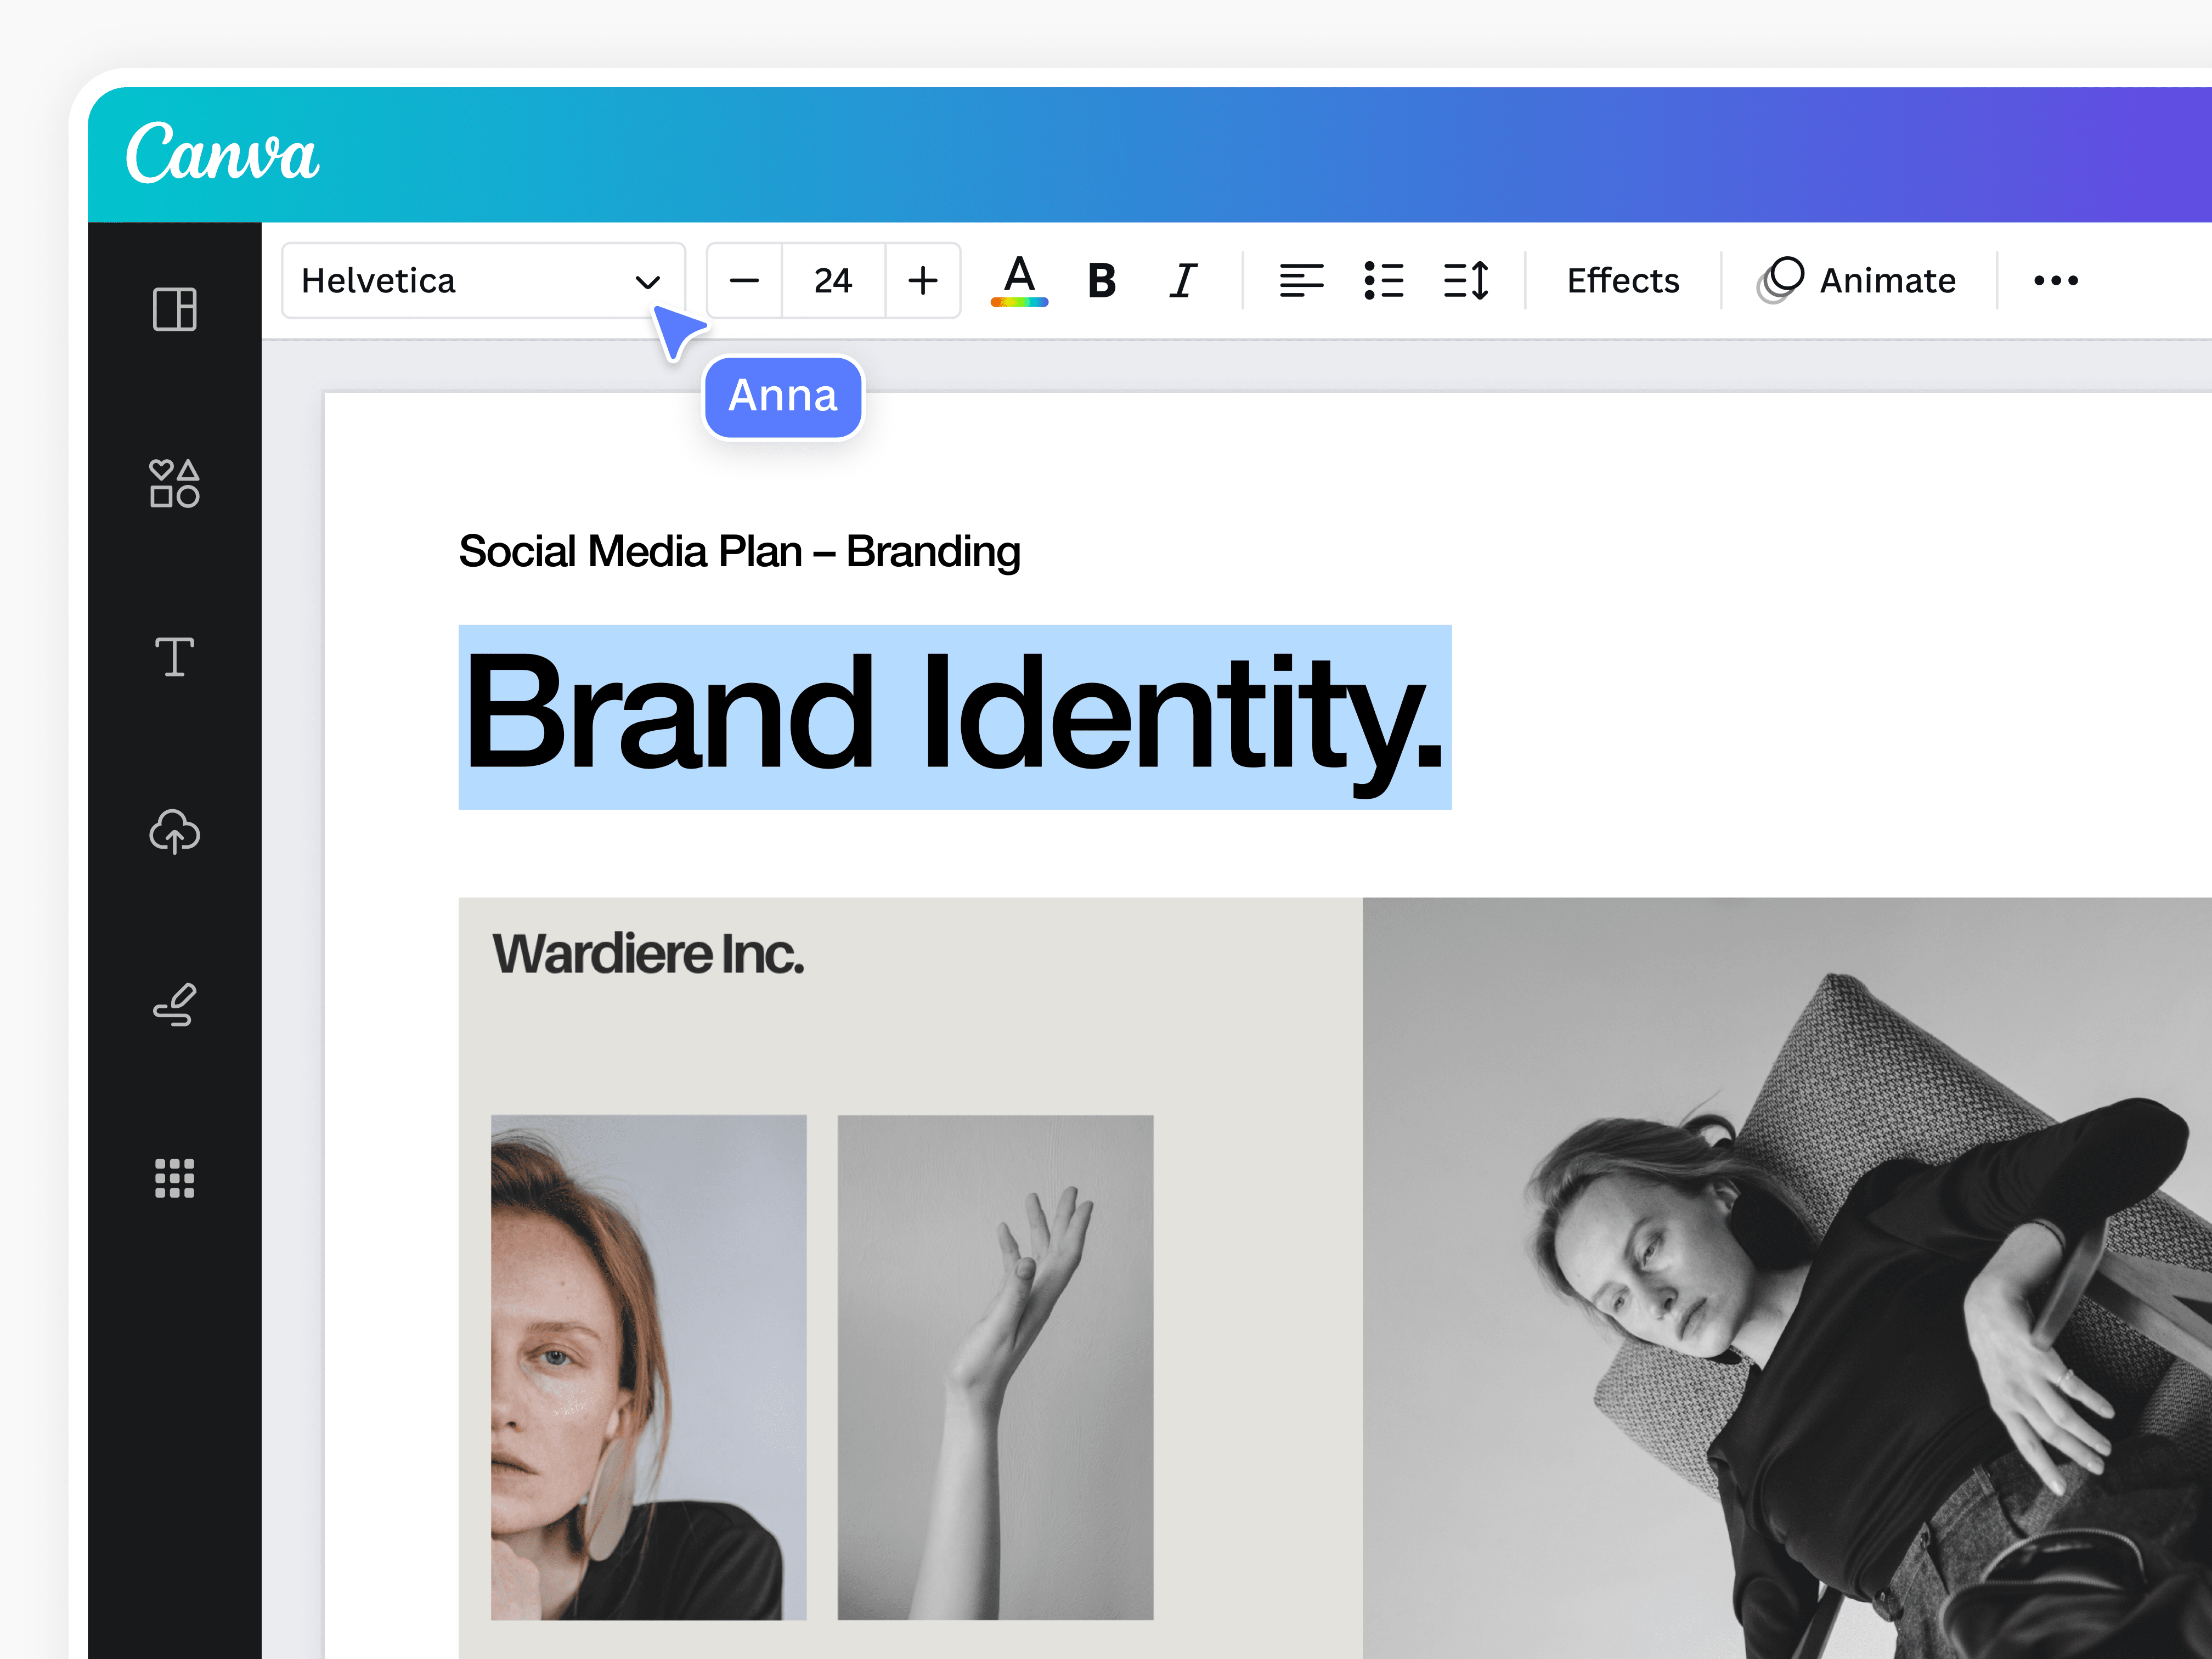Expand the font size field
The height and width of the screenshot is (1659, 2212).
[833, 281]
